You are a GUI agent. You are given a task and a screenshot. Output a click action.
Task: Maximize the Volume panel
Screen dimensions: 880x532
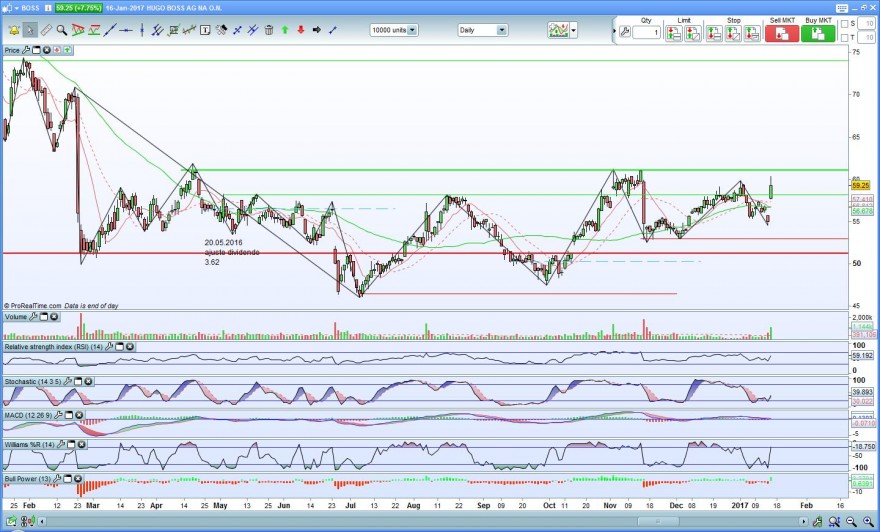(x=44, y=317)
